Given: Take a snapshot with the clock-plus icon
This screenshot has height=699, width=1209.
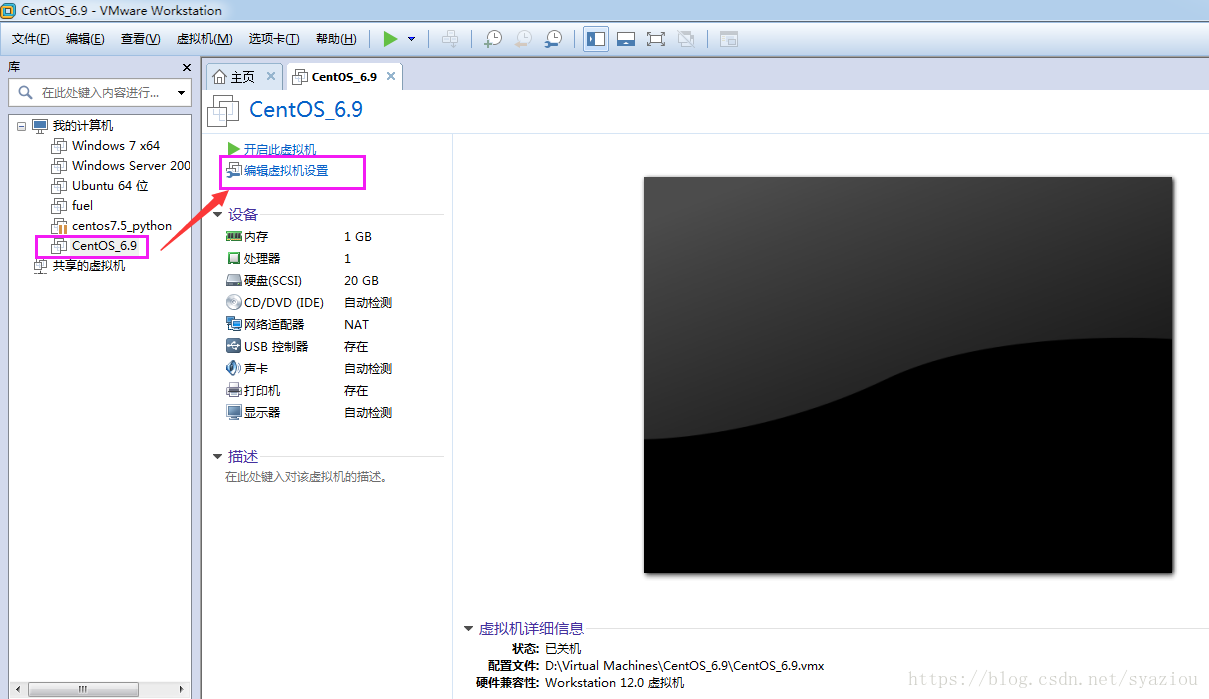Looking at the screenshot, I should [493, 39].
